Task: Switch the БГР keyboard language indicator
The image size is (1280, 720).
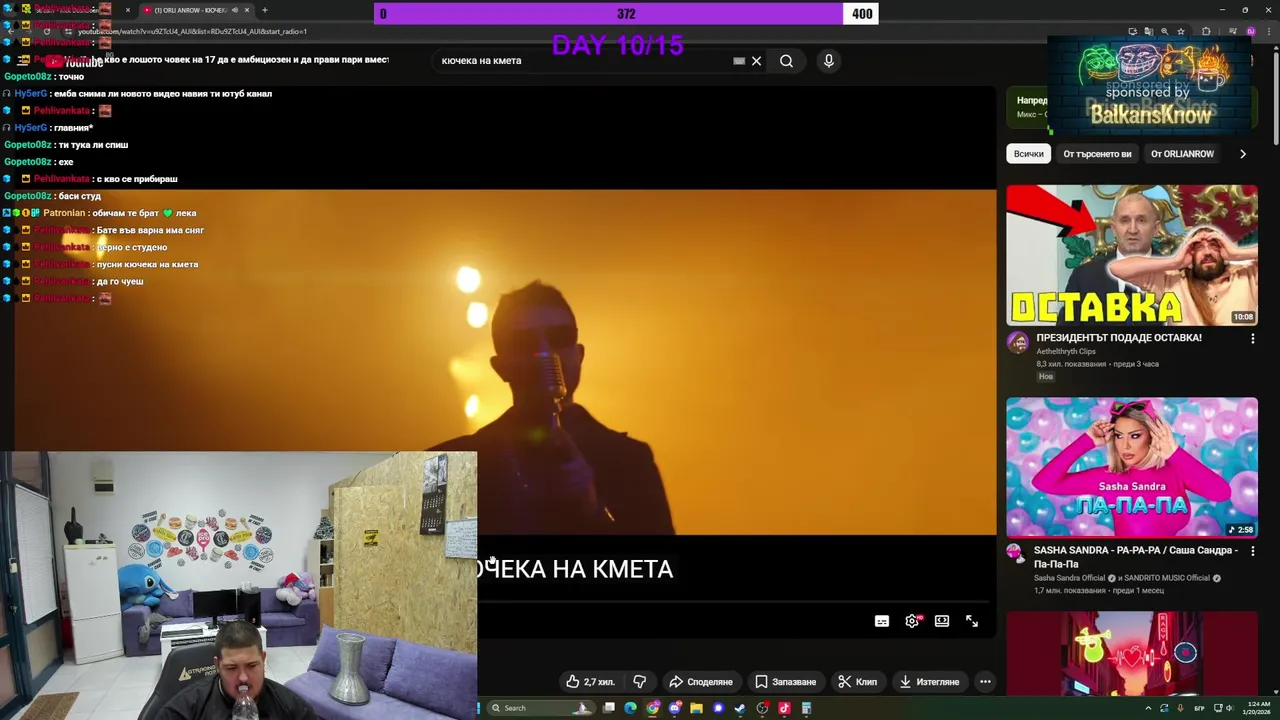Action: click(x=1199, y=708)
